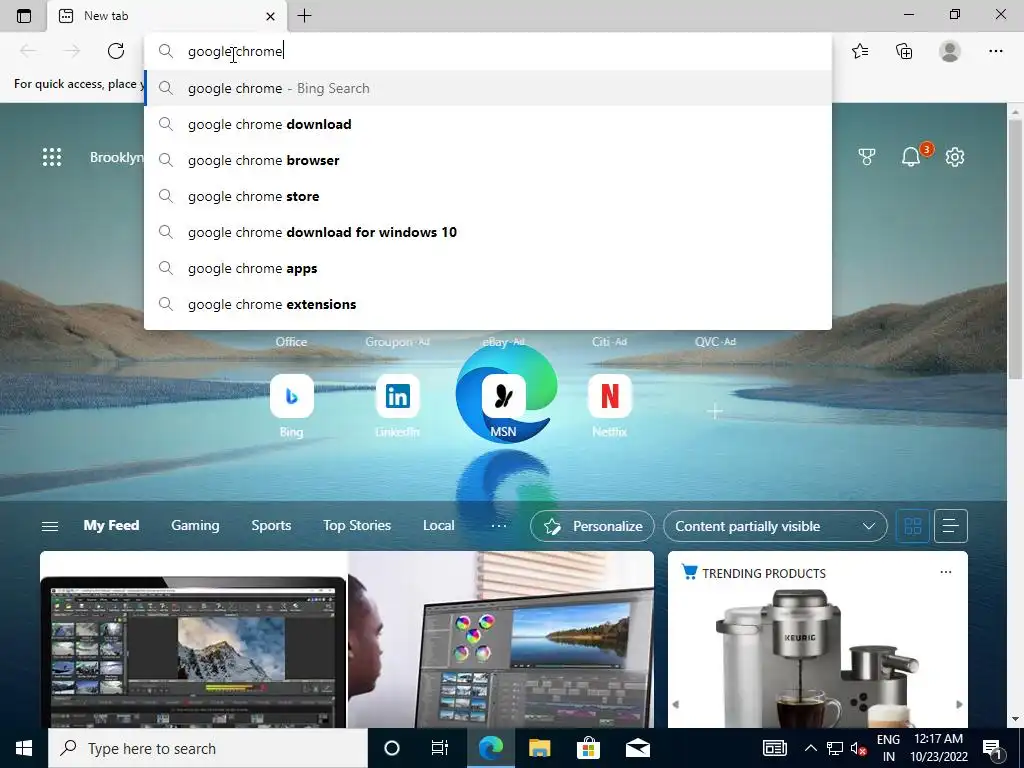Switch feed to grid view layout
Viewport: 1024px width, 768px height.
(x=912, y=526)
